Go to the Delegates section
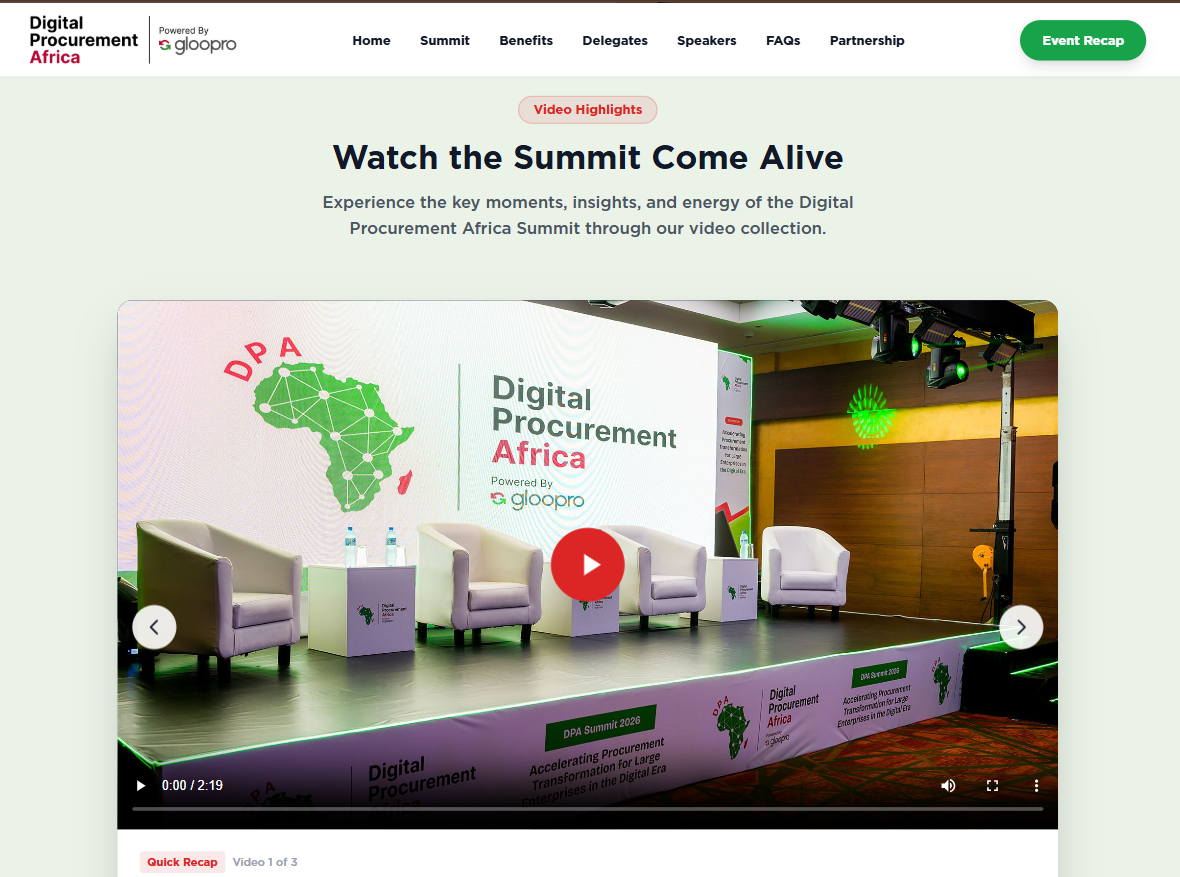Screen dimensions: 1180x877 615,41
